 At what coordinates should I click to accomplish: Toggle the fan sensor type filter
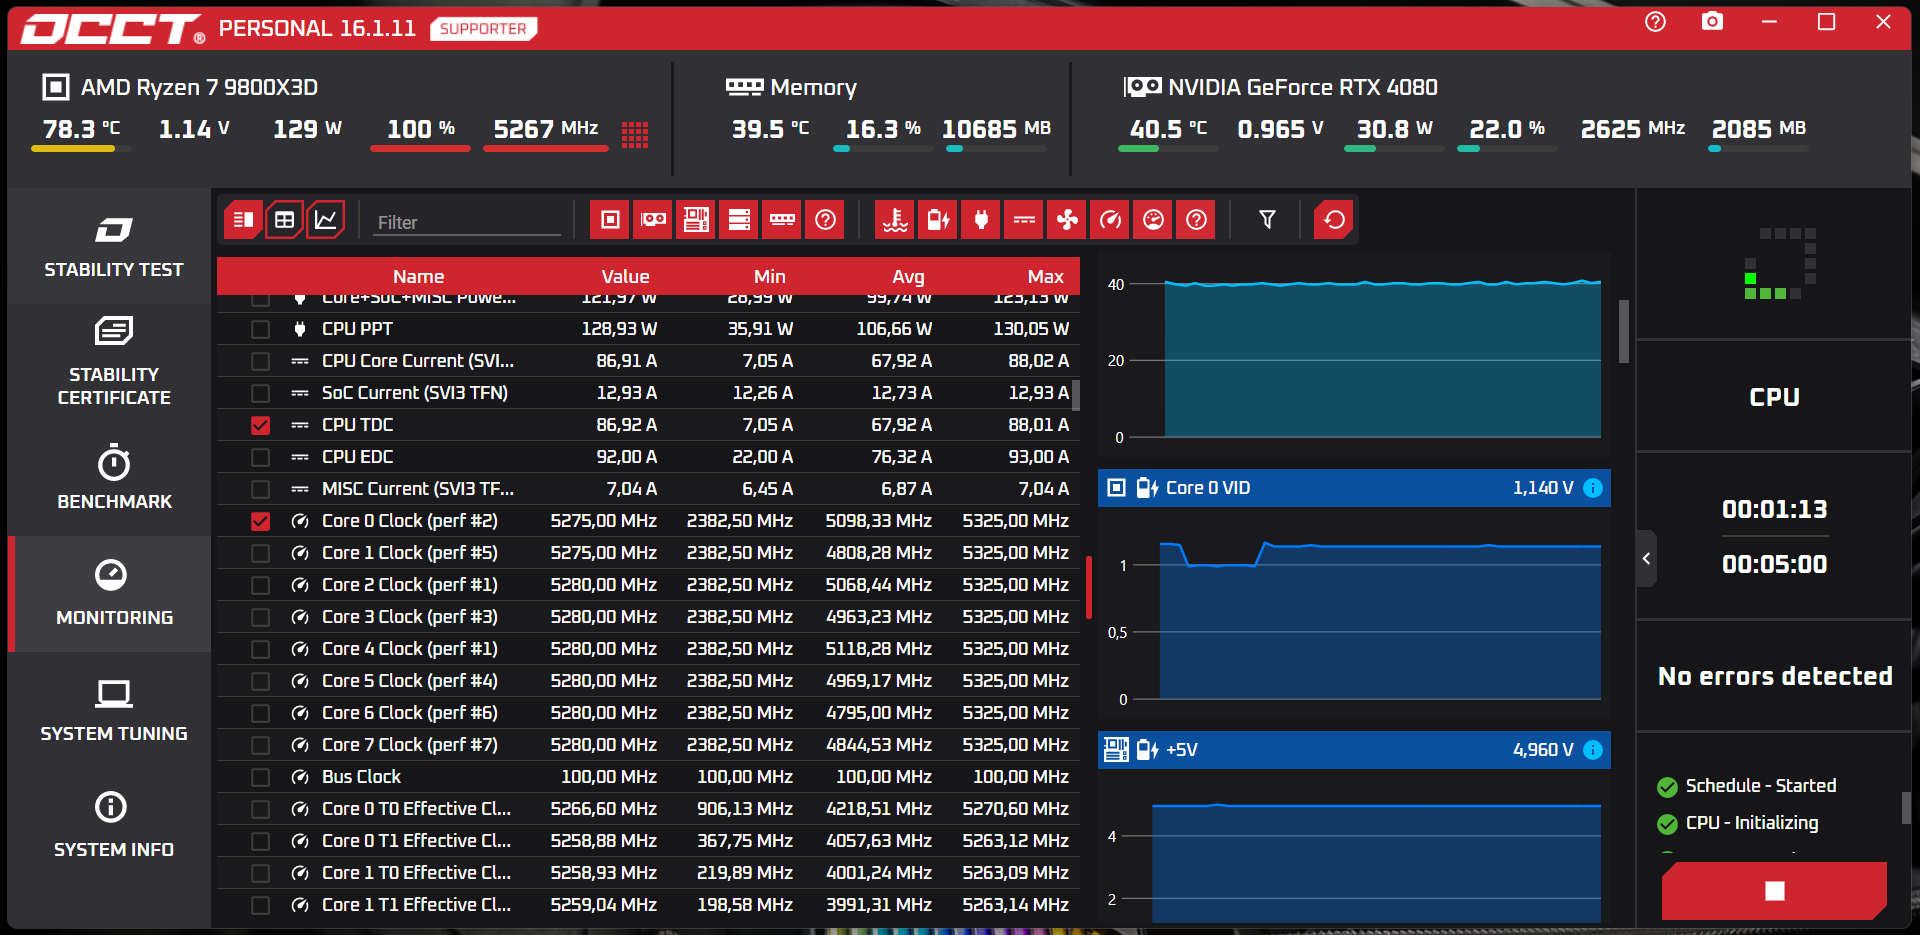[x=1067, y=220]
